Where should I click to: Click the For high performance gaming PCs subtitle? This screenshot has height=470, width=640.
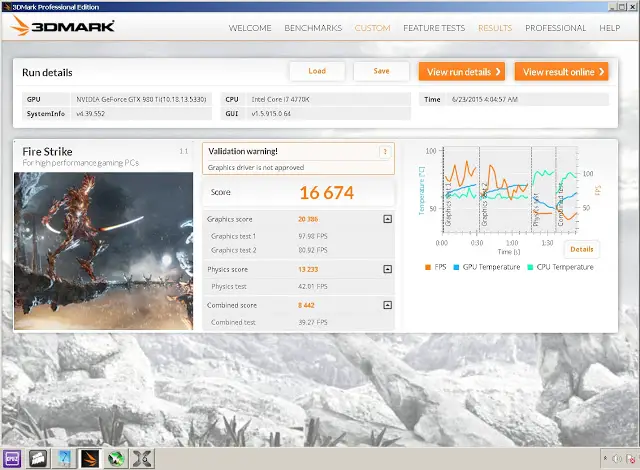tap(81, 163)
